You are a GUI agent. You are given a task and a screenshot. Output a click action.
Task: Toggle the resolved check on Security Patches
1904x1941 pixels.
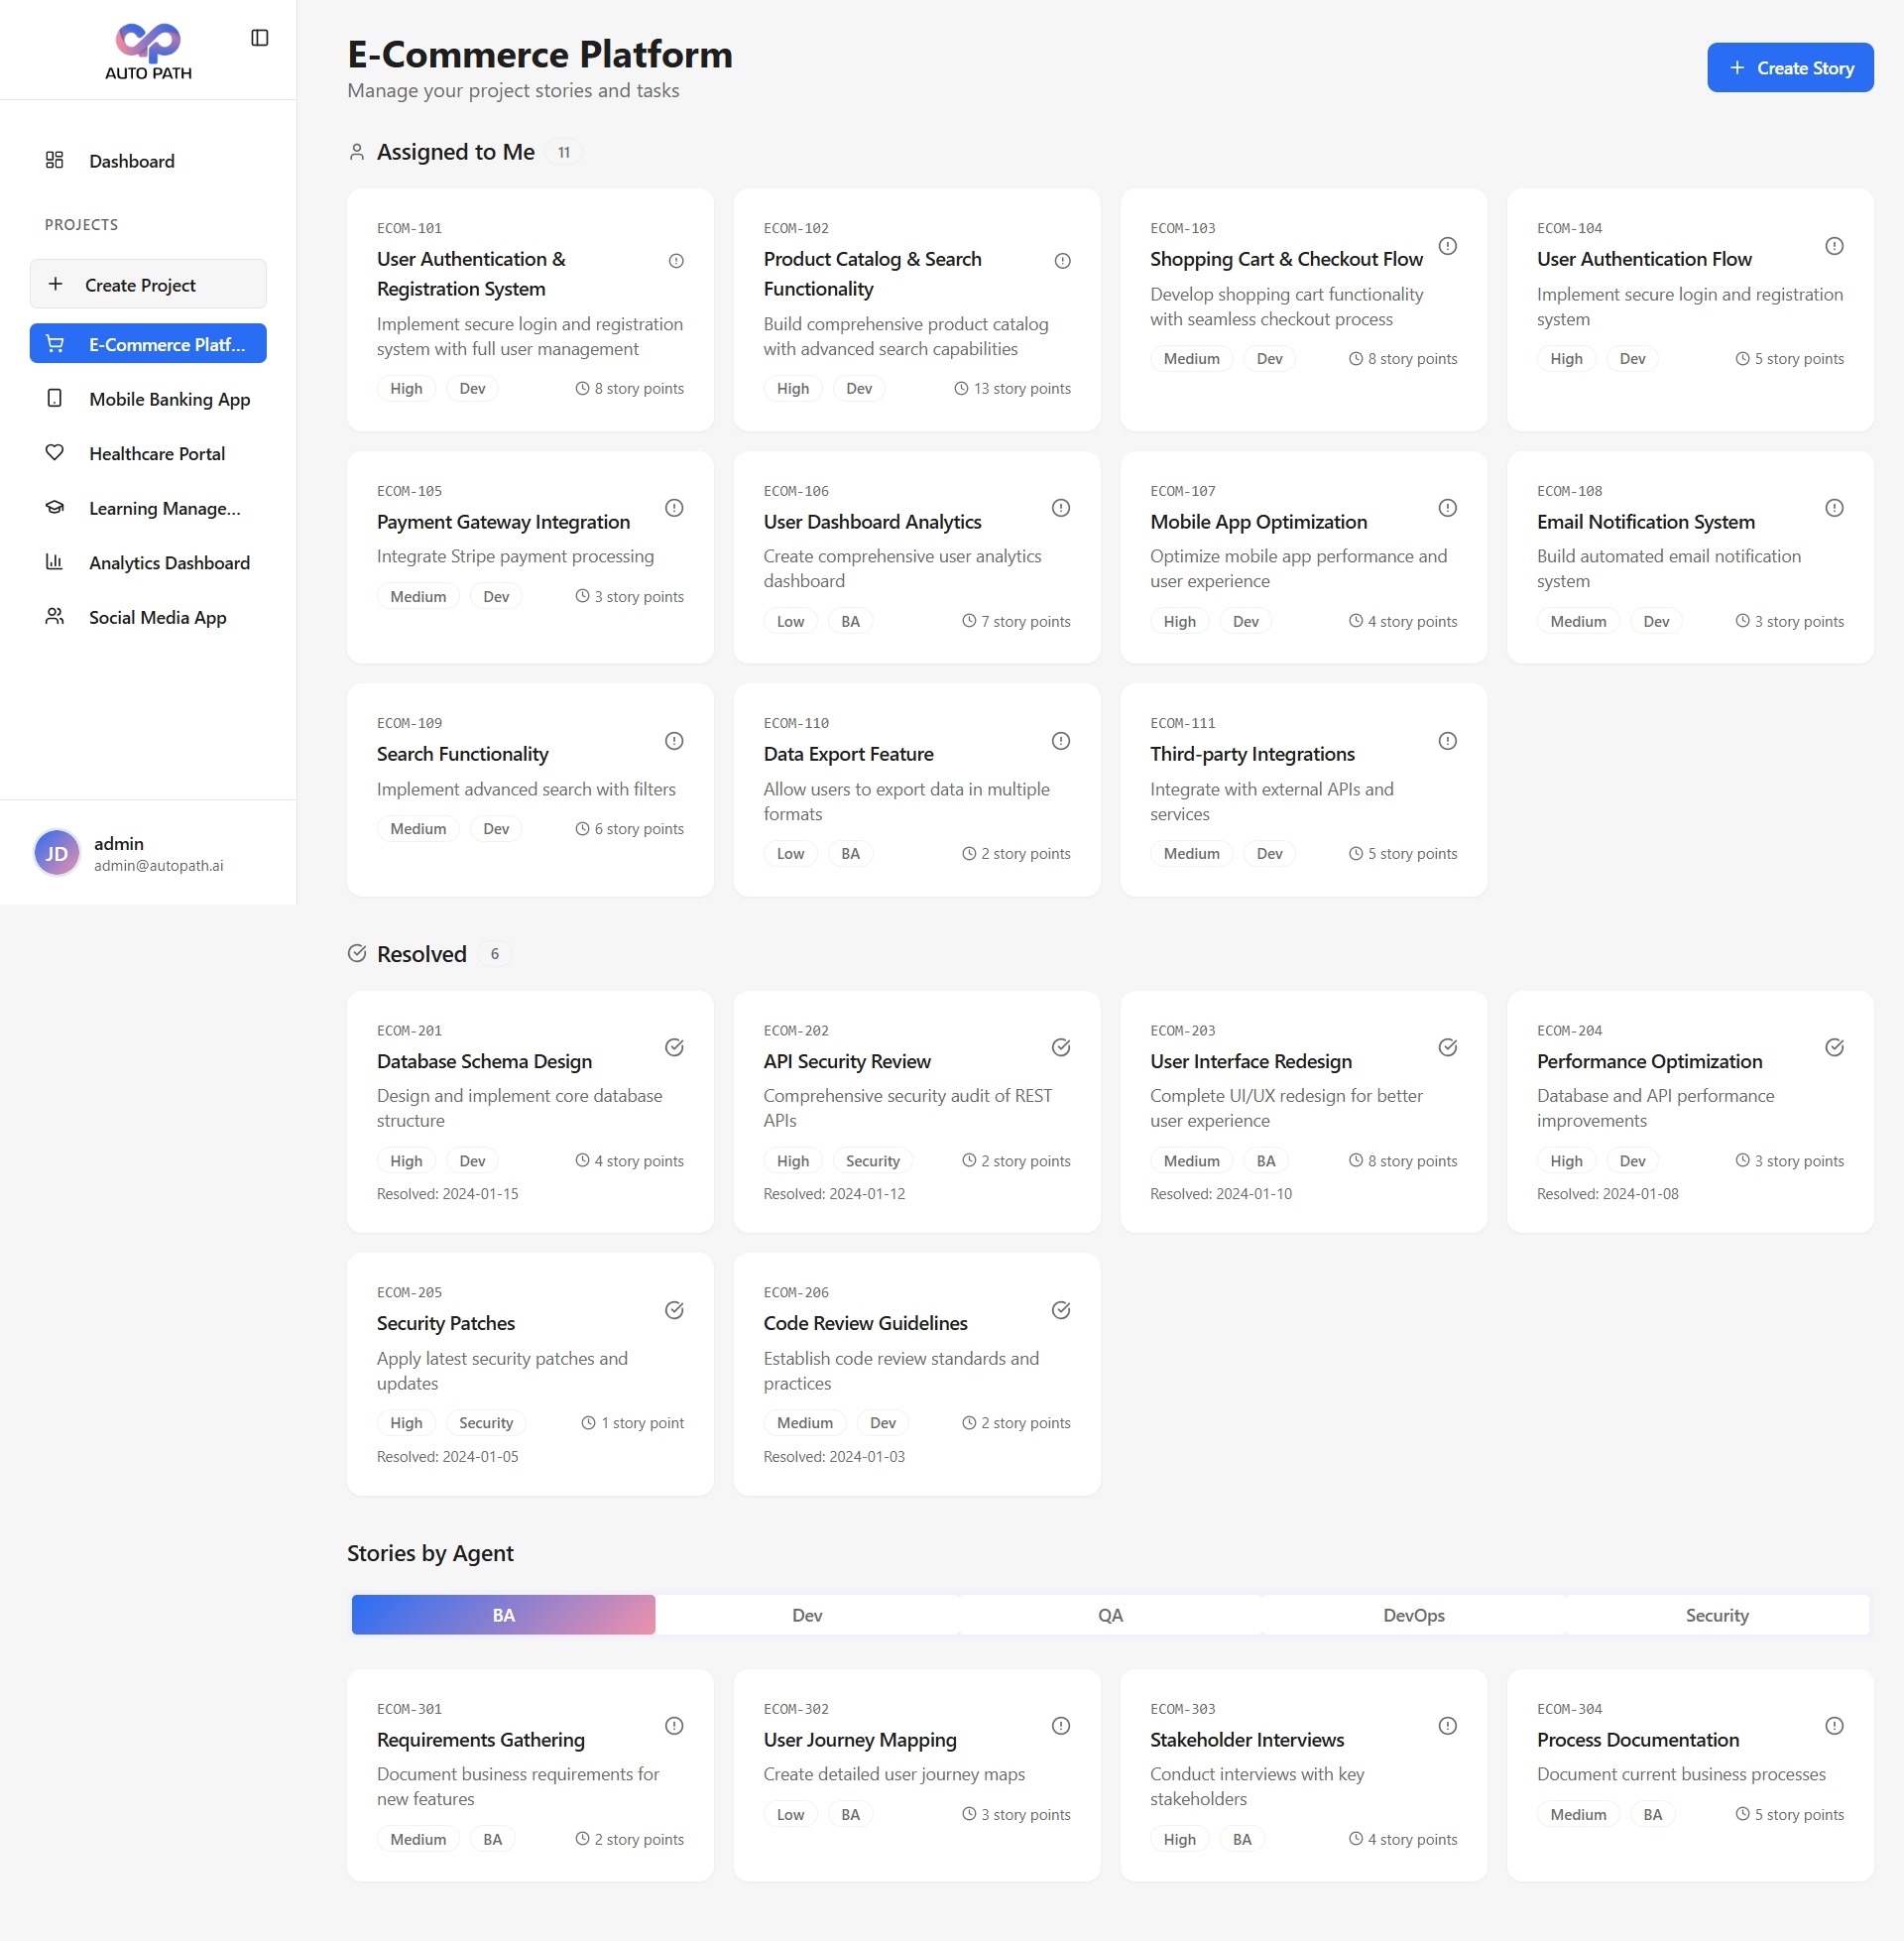coord(673,1309)
